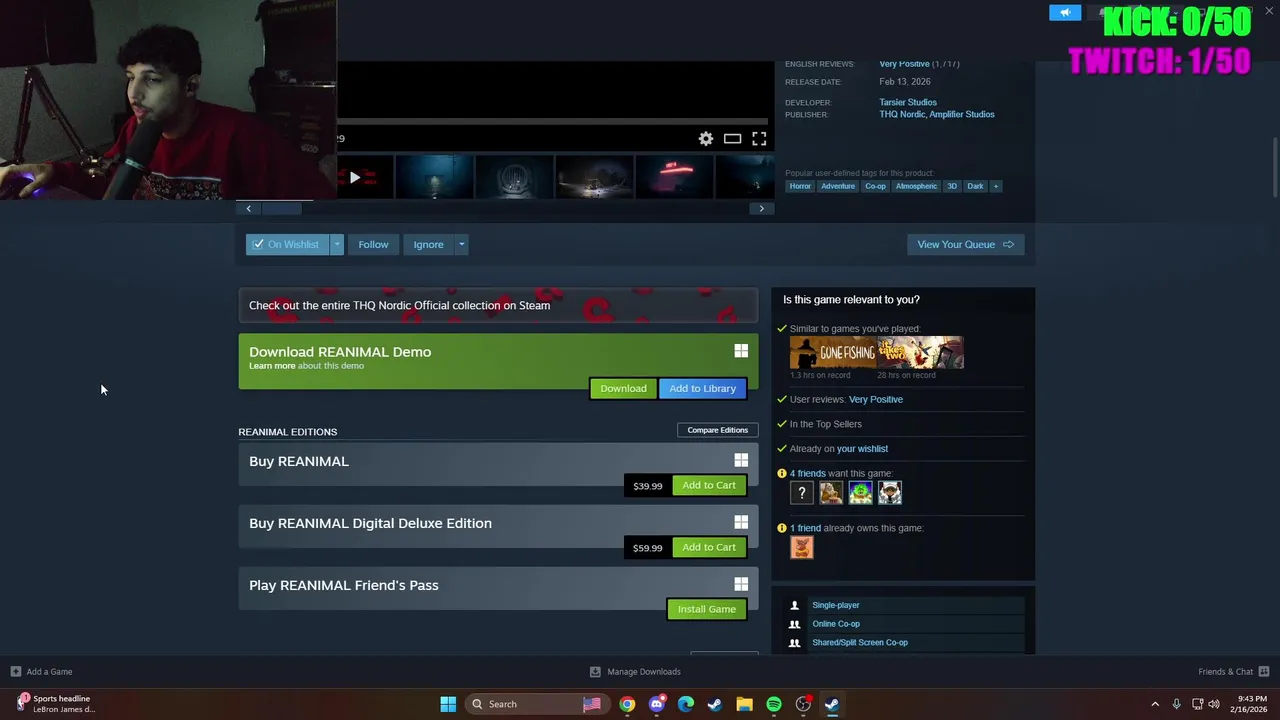
Task: Open the Atmospheric tag
Action: [x=916, y=186]
